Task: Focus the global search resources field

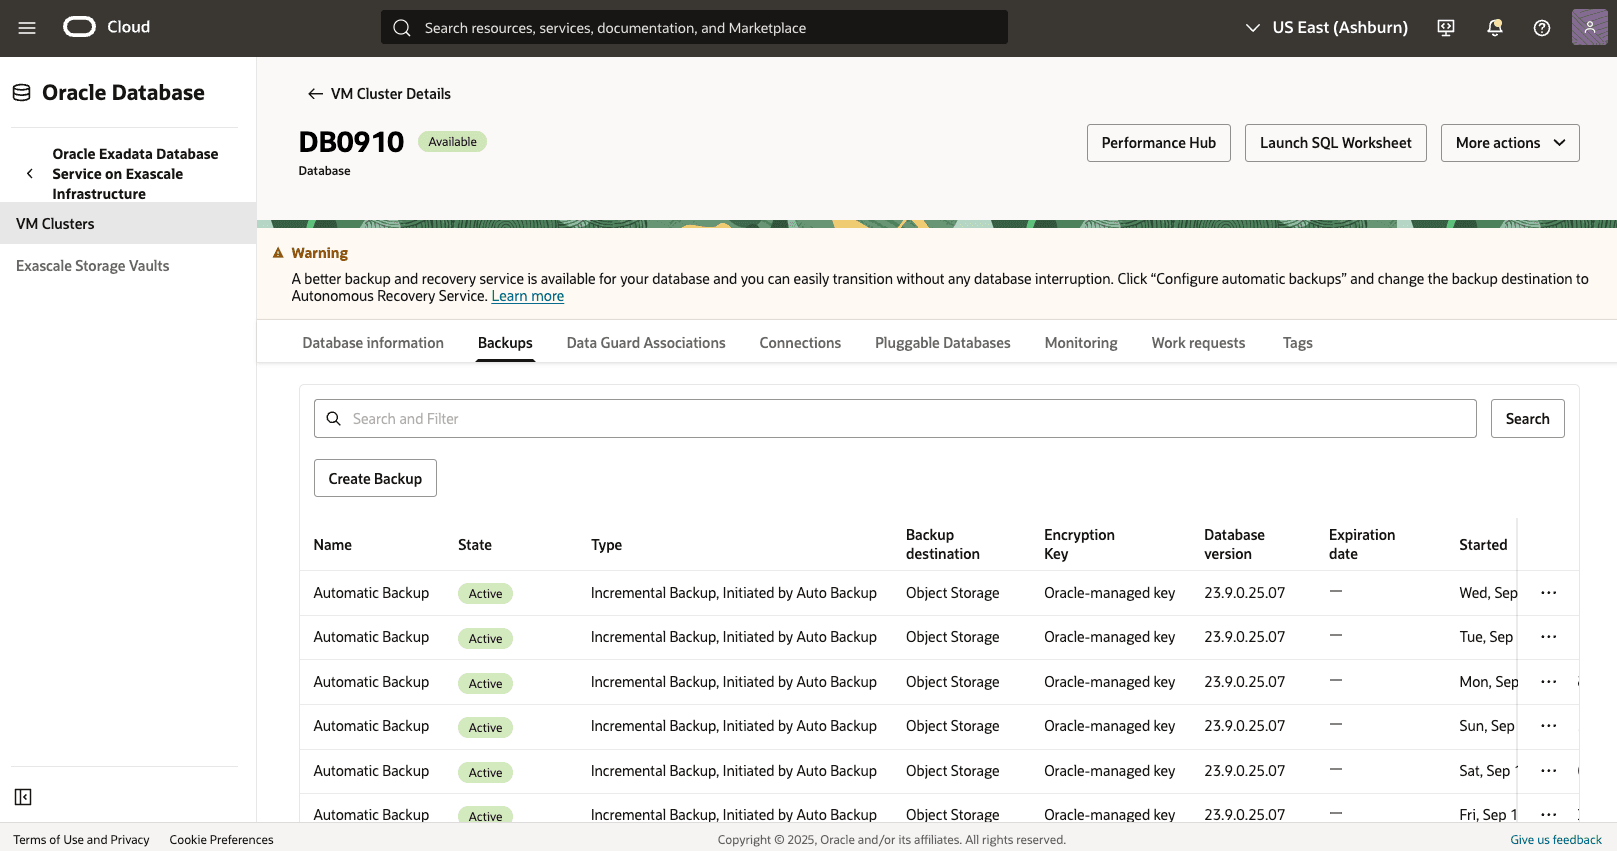Action: tap(694, 27)
